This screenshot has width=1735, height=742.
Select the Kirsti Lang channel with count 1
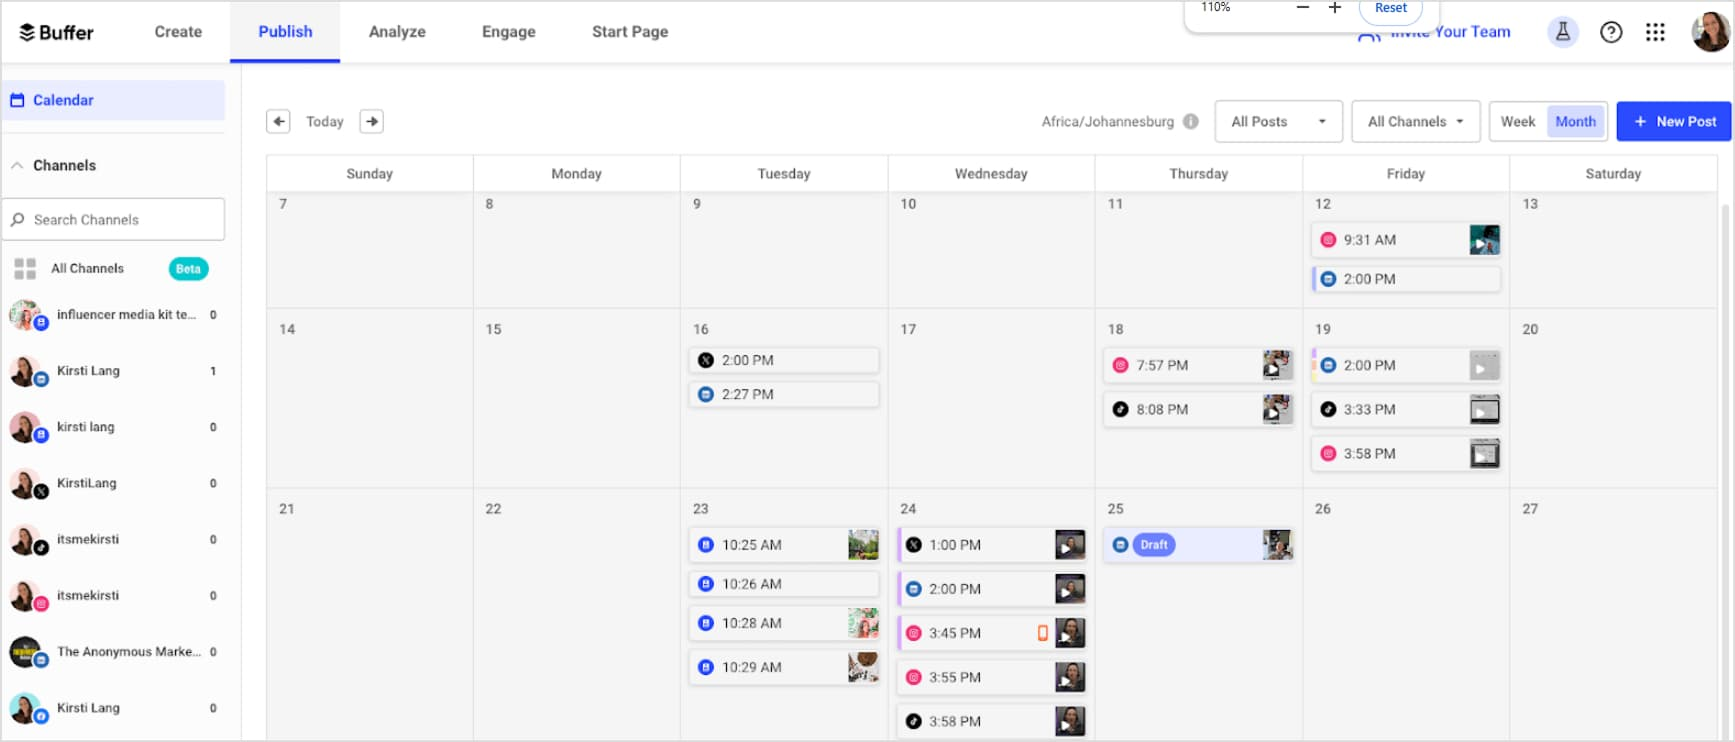(113, 371)
